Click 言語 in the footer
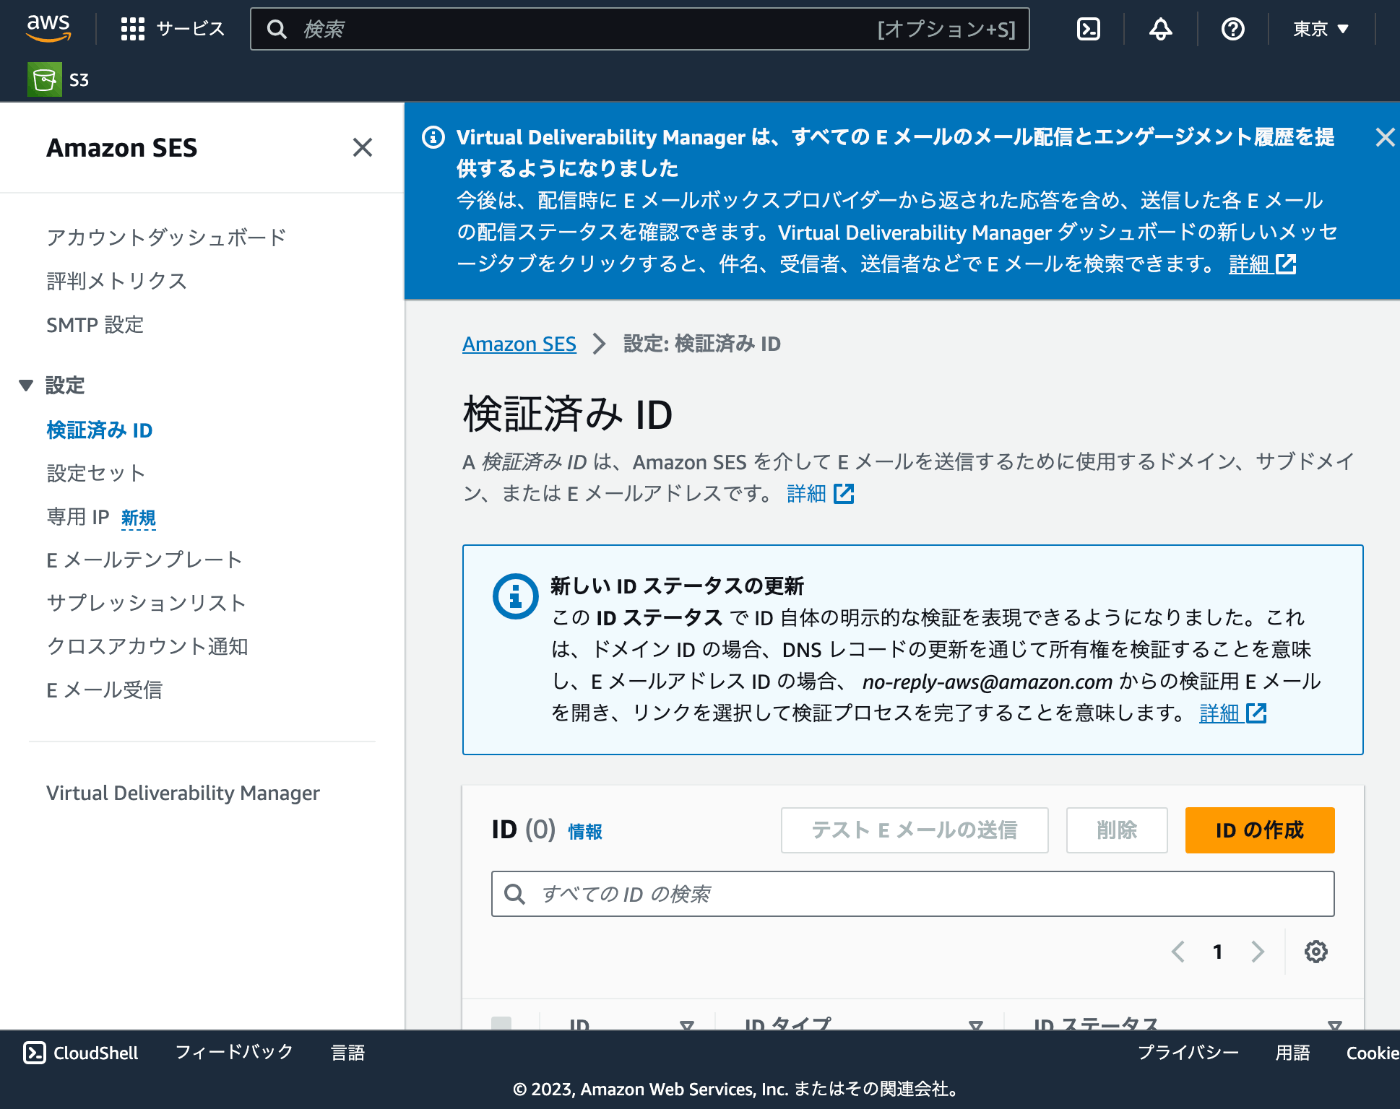 348,1052
